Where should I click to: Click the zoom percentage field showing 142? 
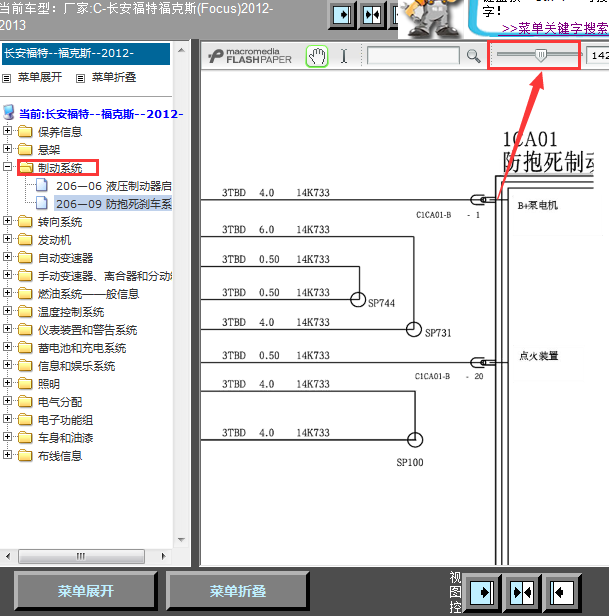coord(598,55)
